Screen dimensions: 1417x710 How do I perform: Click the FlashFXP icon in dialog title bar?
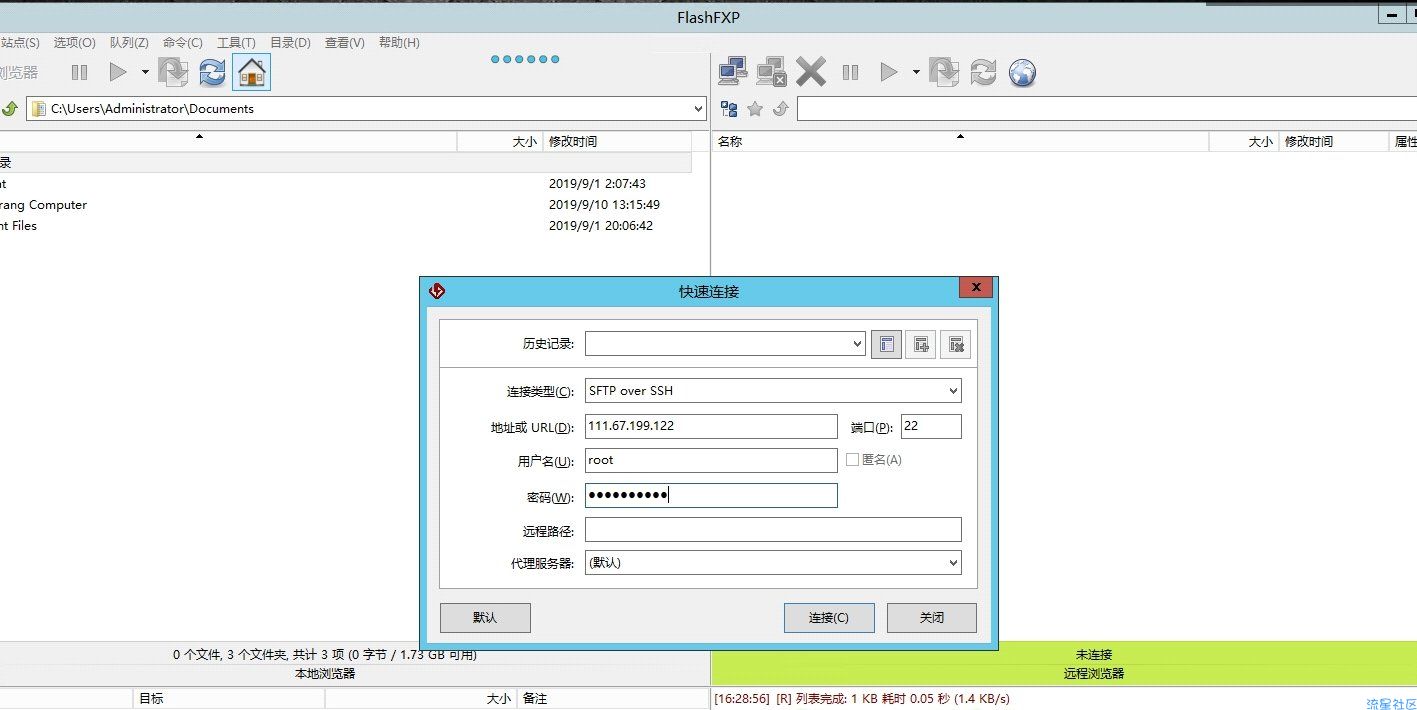(436, 291)
